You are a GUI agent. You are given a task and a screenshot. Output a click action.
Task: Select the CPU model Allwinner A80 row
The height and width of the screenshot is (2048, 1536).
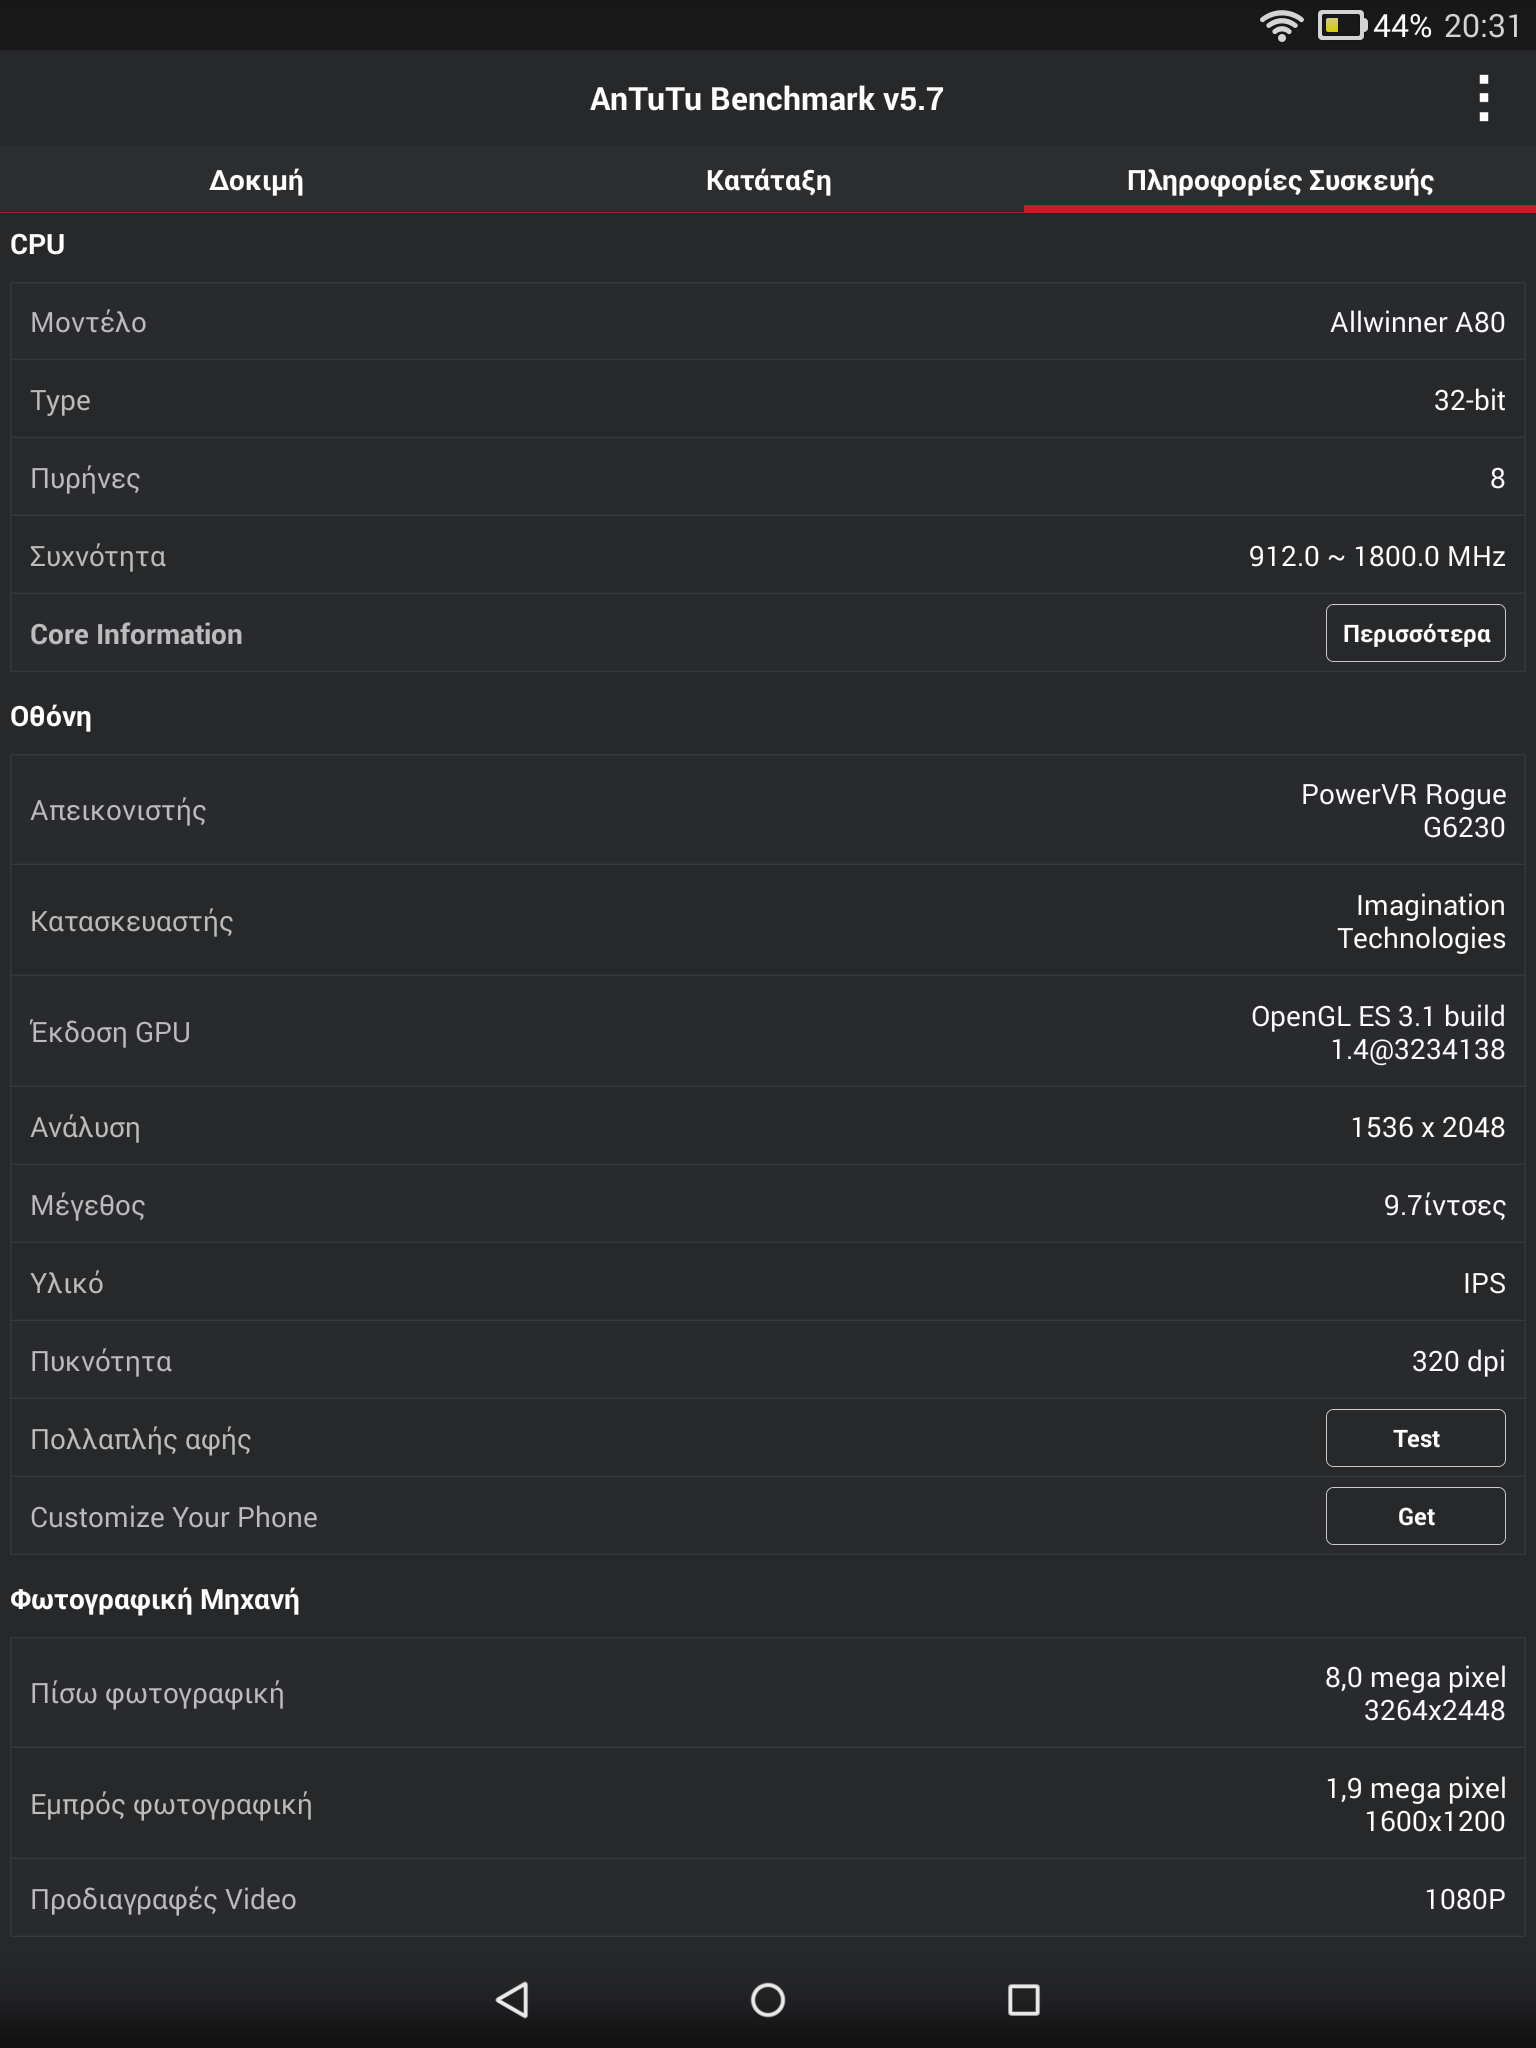point(768,322)
